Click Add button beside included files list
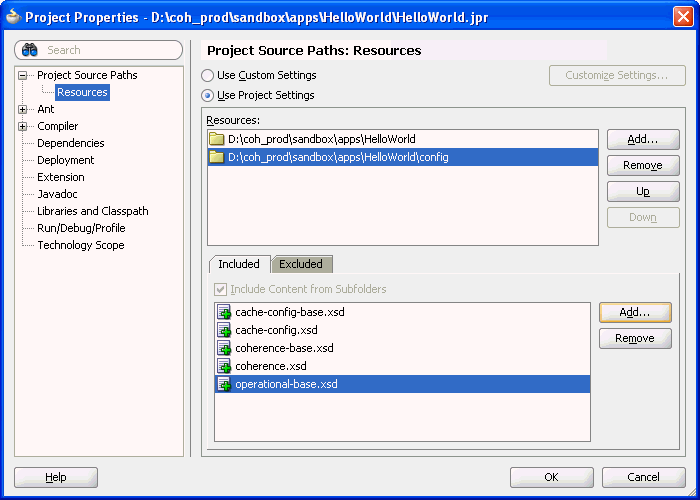The height and width of the screenshot is (500, 700). click(635, 312)
